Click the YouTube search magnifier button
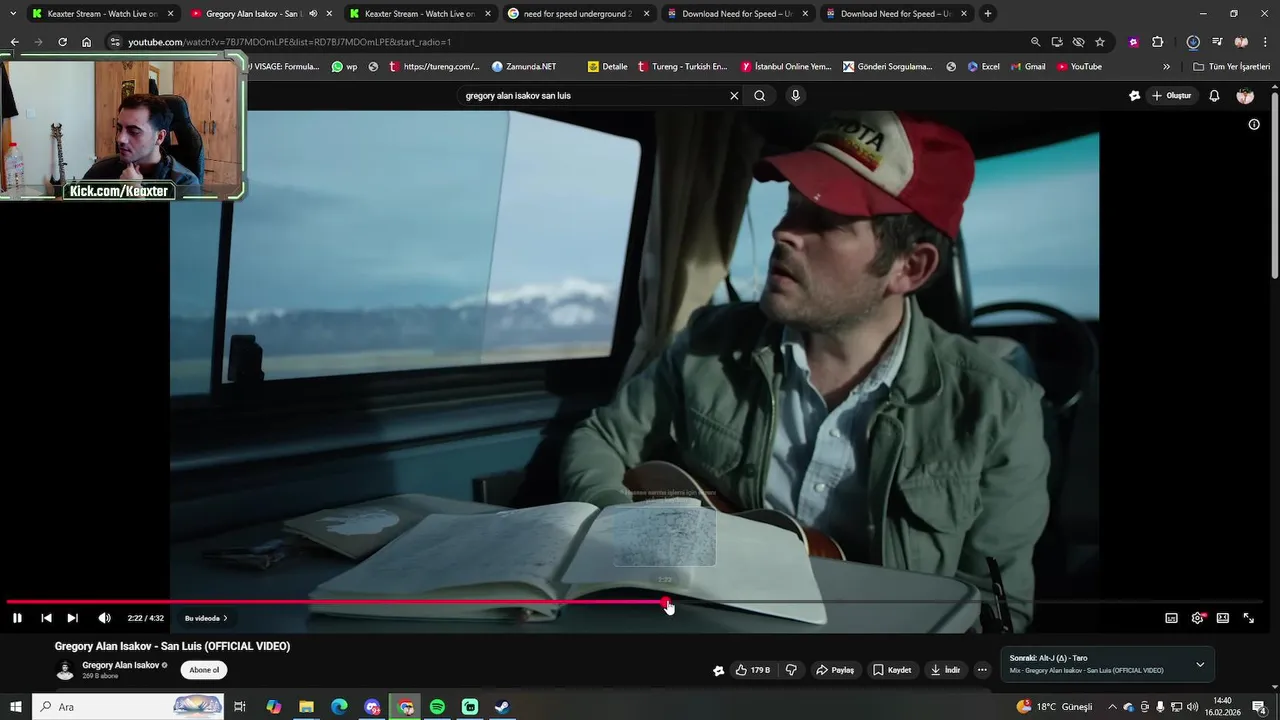 tap(760, 96)
